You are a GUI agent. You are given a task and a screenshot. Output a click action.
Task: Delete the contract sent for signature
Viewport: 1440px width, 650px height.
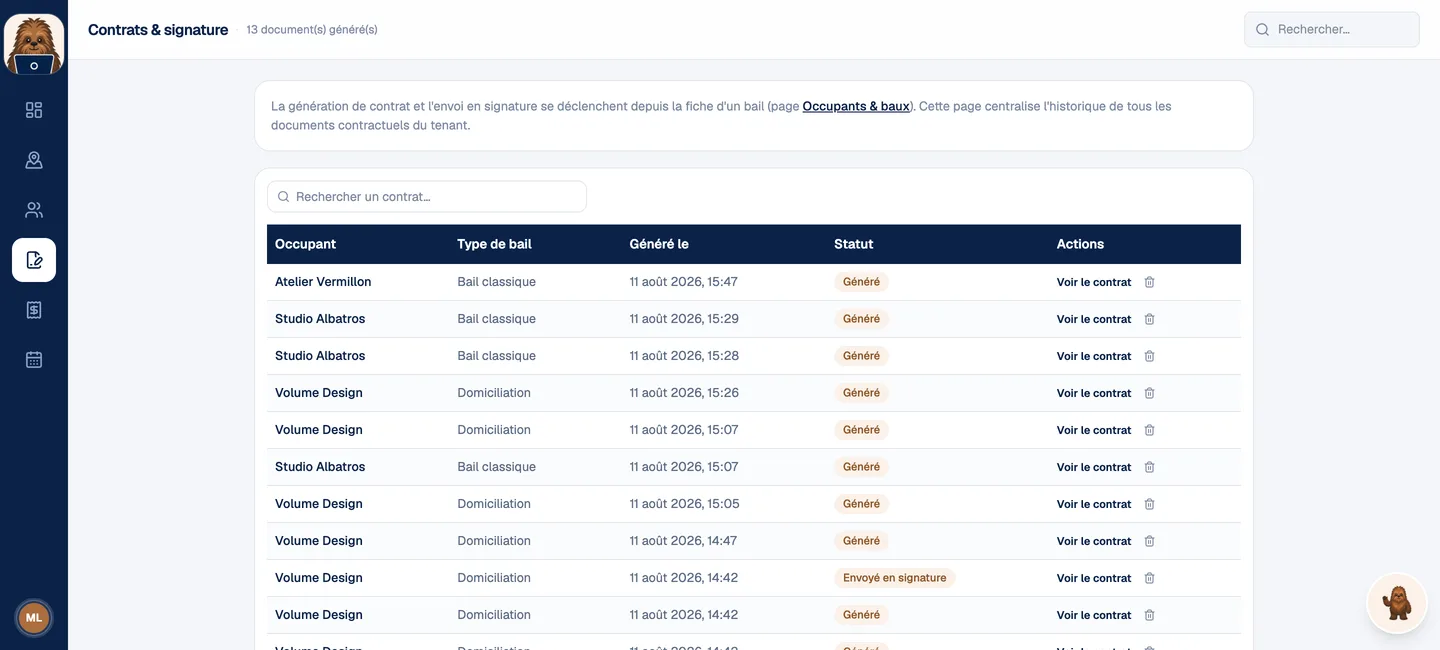(x=1149, y=578)
